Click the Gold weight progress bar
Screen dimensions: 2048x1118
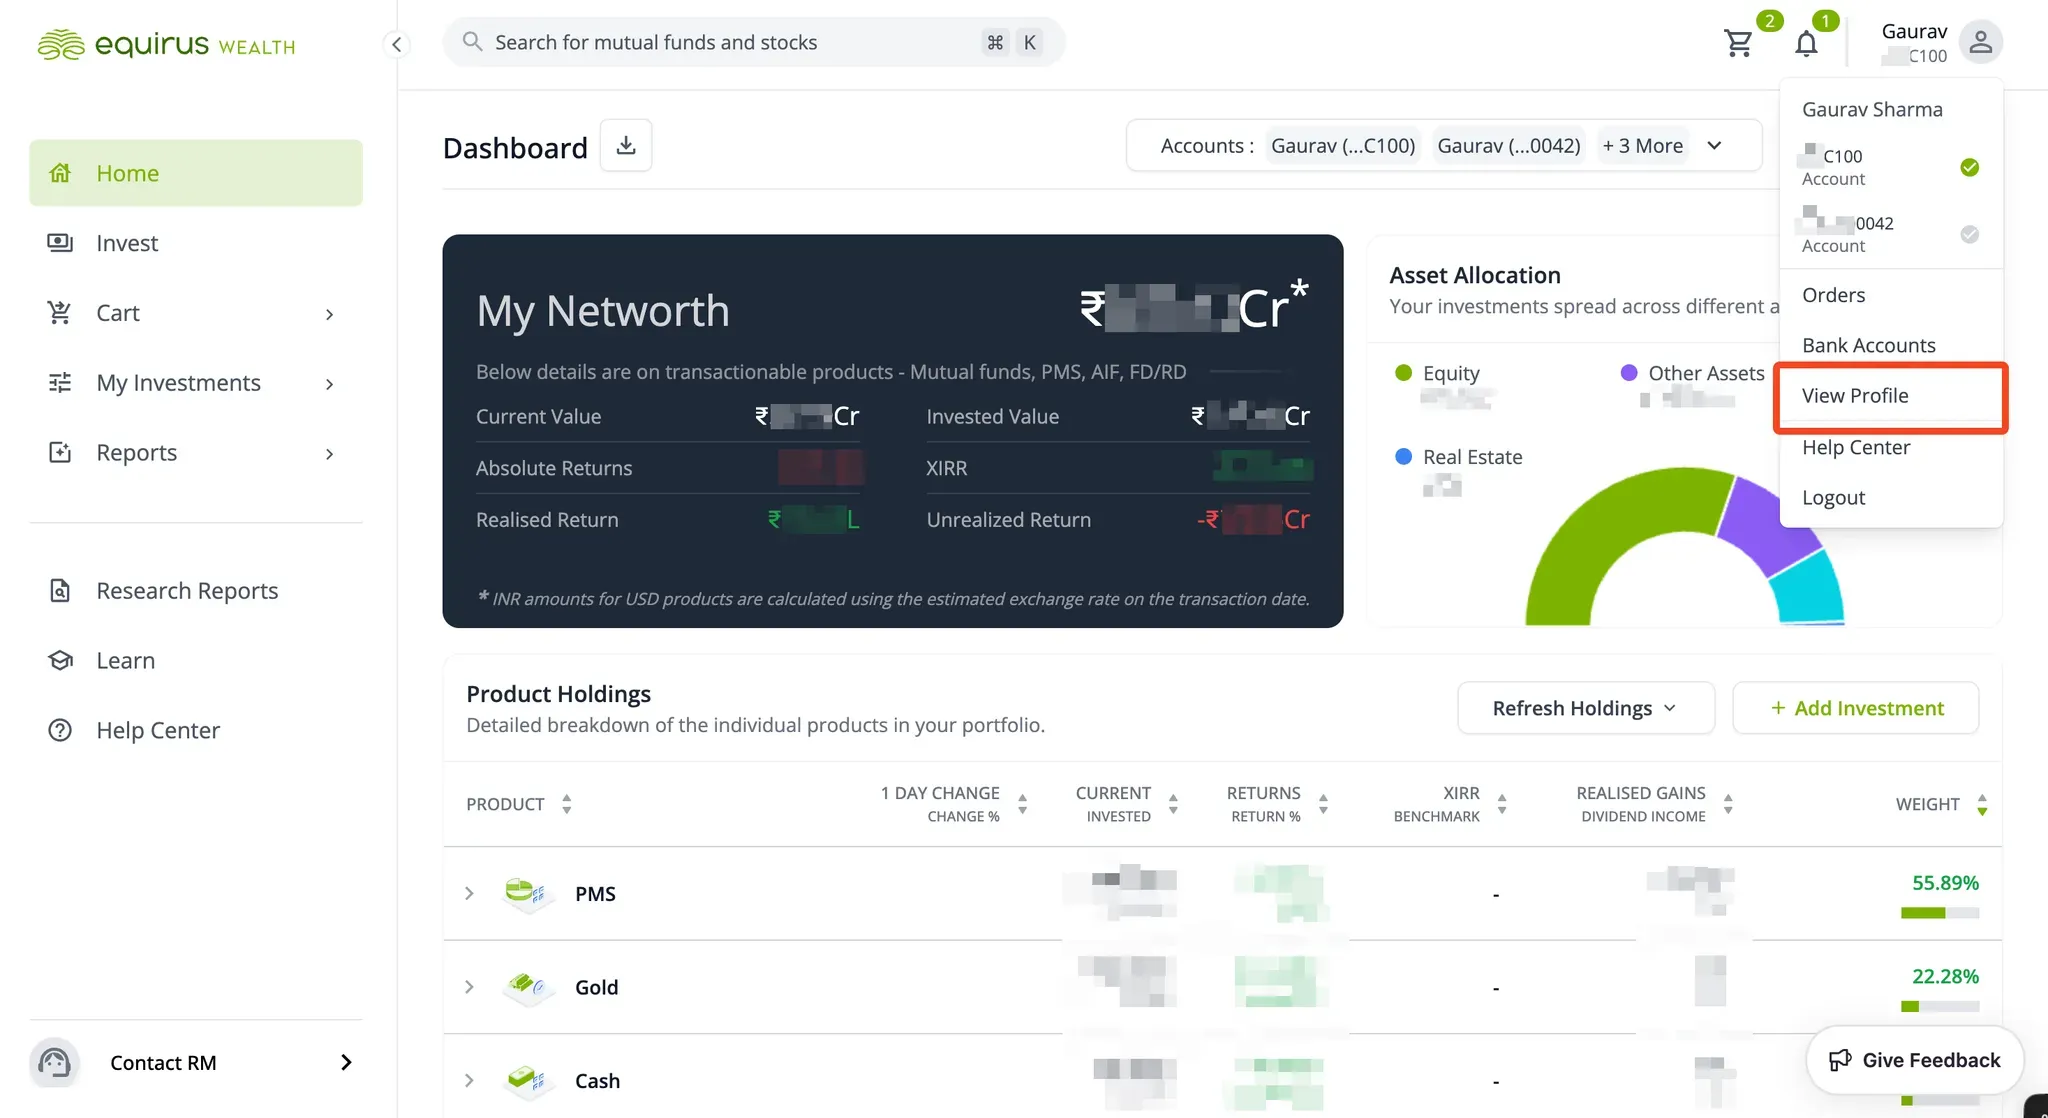pos(1940,1007)
